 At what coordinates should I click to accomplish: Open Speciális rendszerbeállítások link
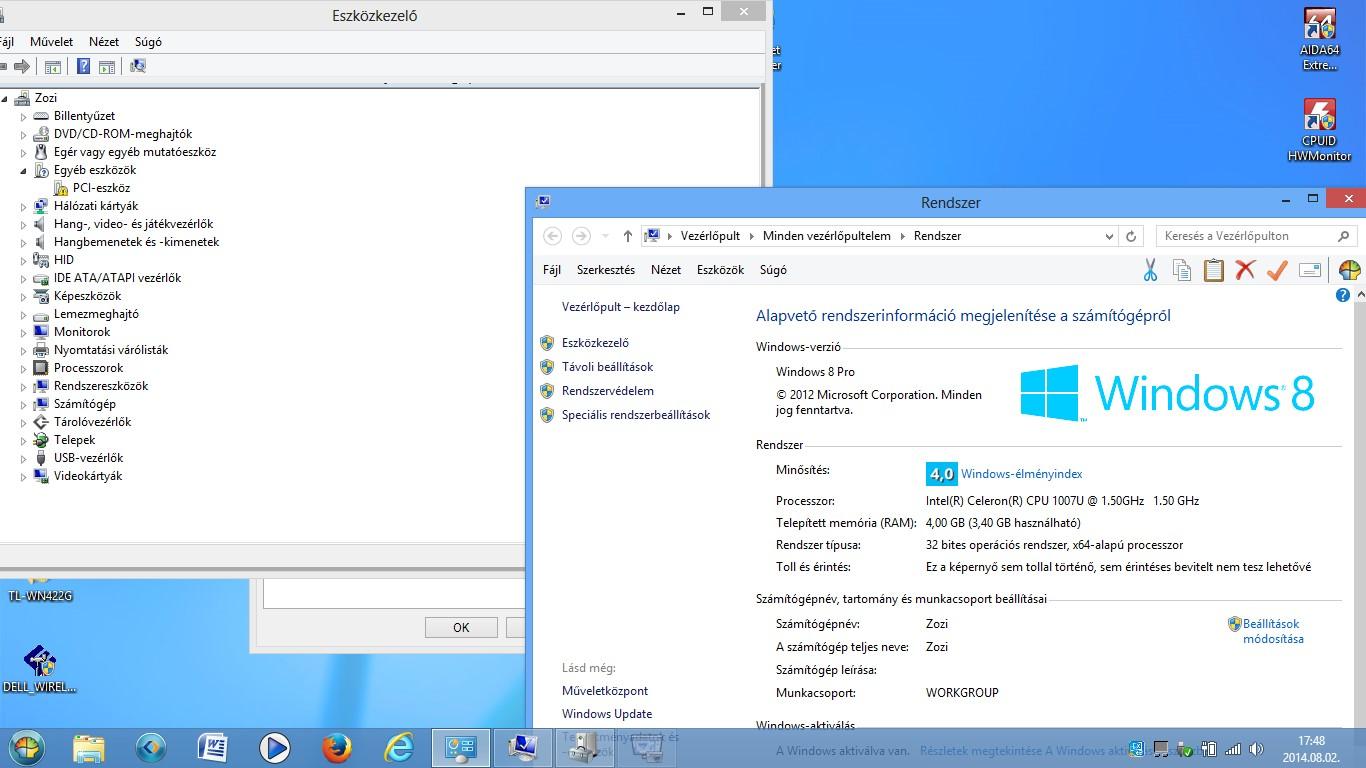[636, 415]
